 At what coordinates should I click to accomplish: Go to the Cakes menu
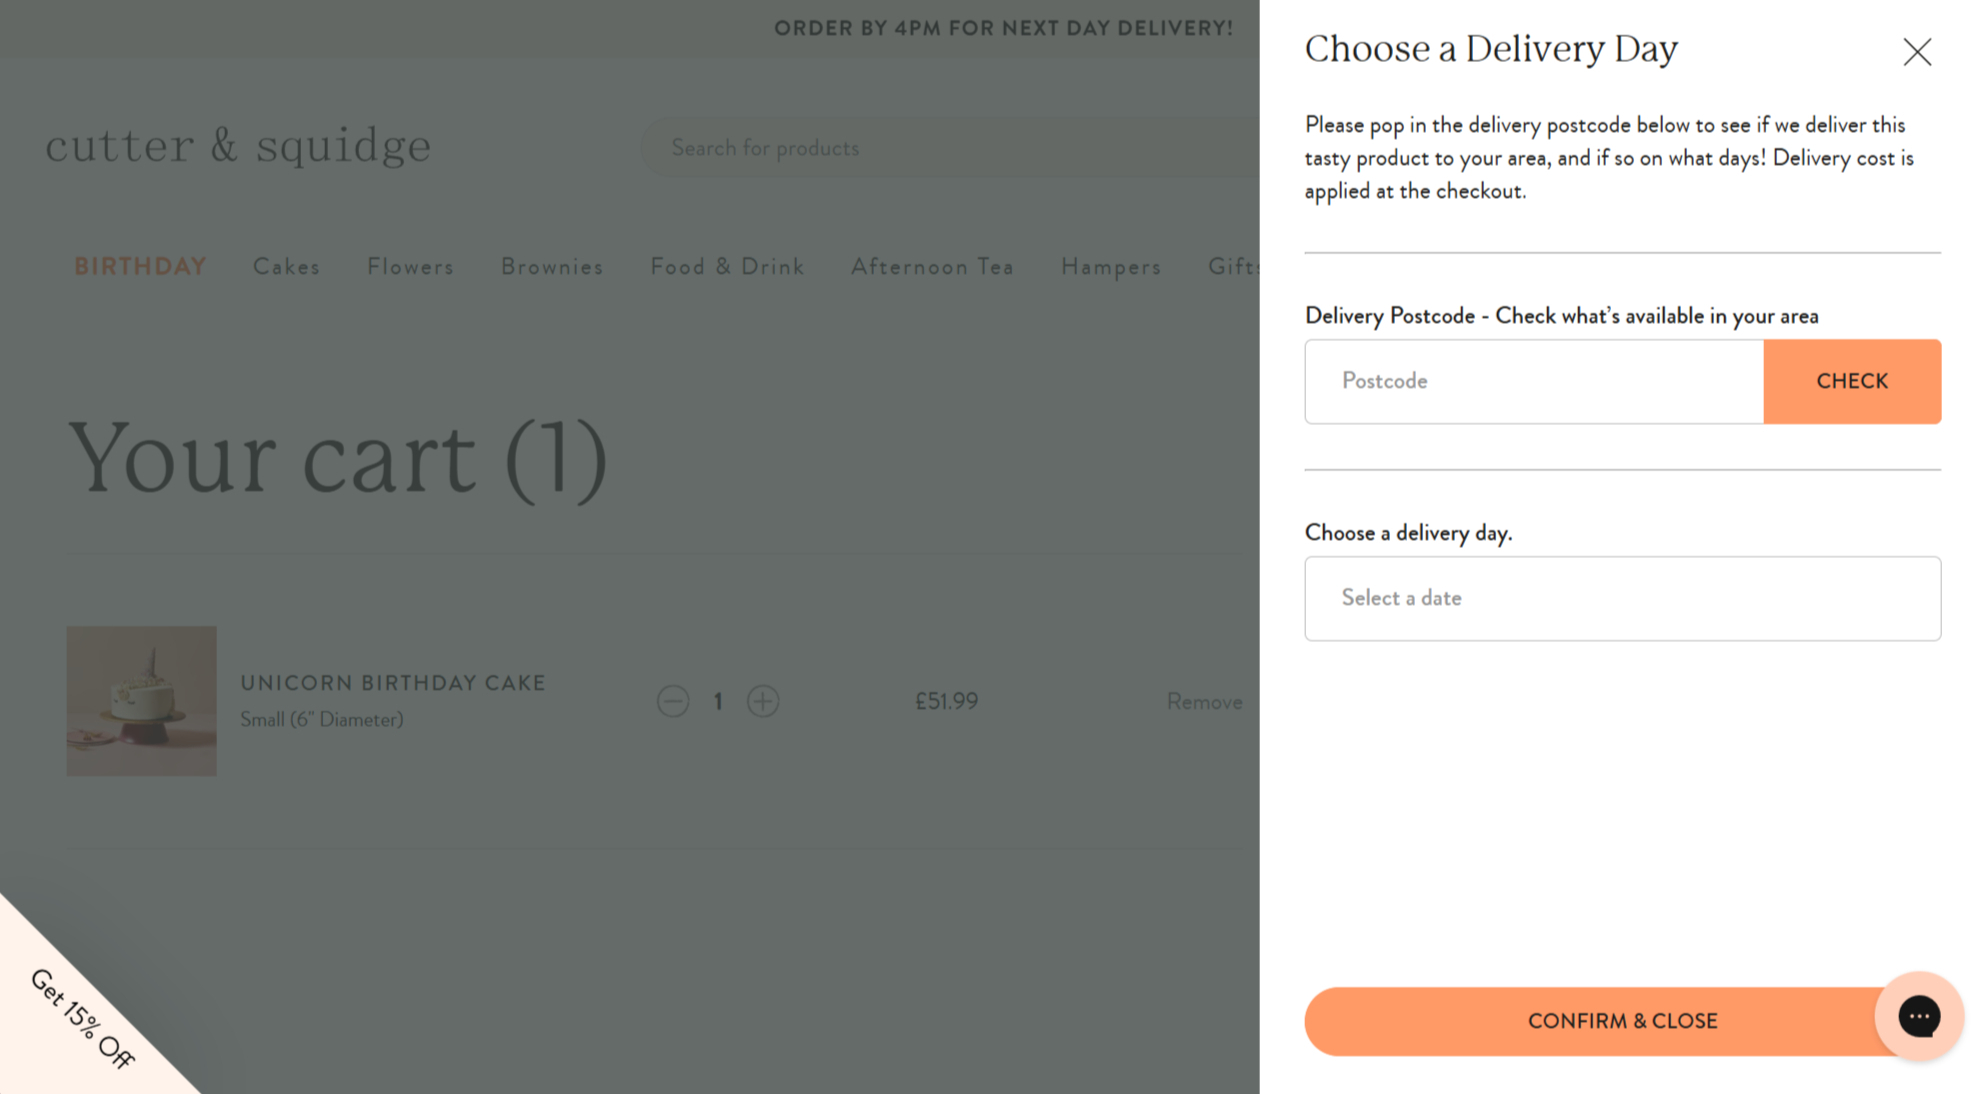click(x=287, y=267)
